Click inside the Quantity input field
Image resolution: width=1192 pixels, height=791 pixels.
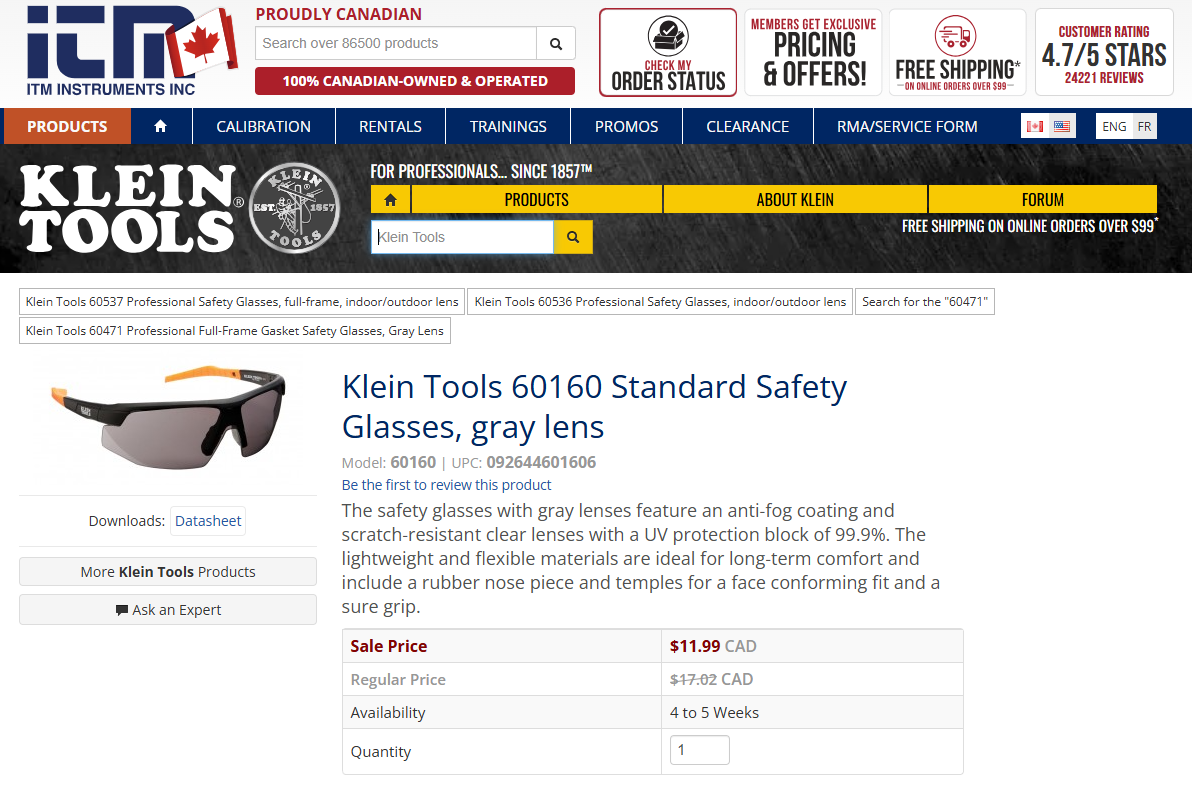(x=699, y=749)
